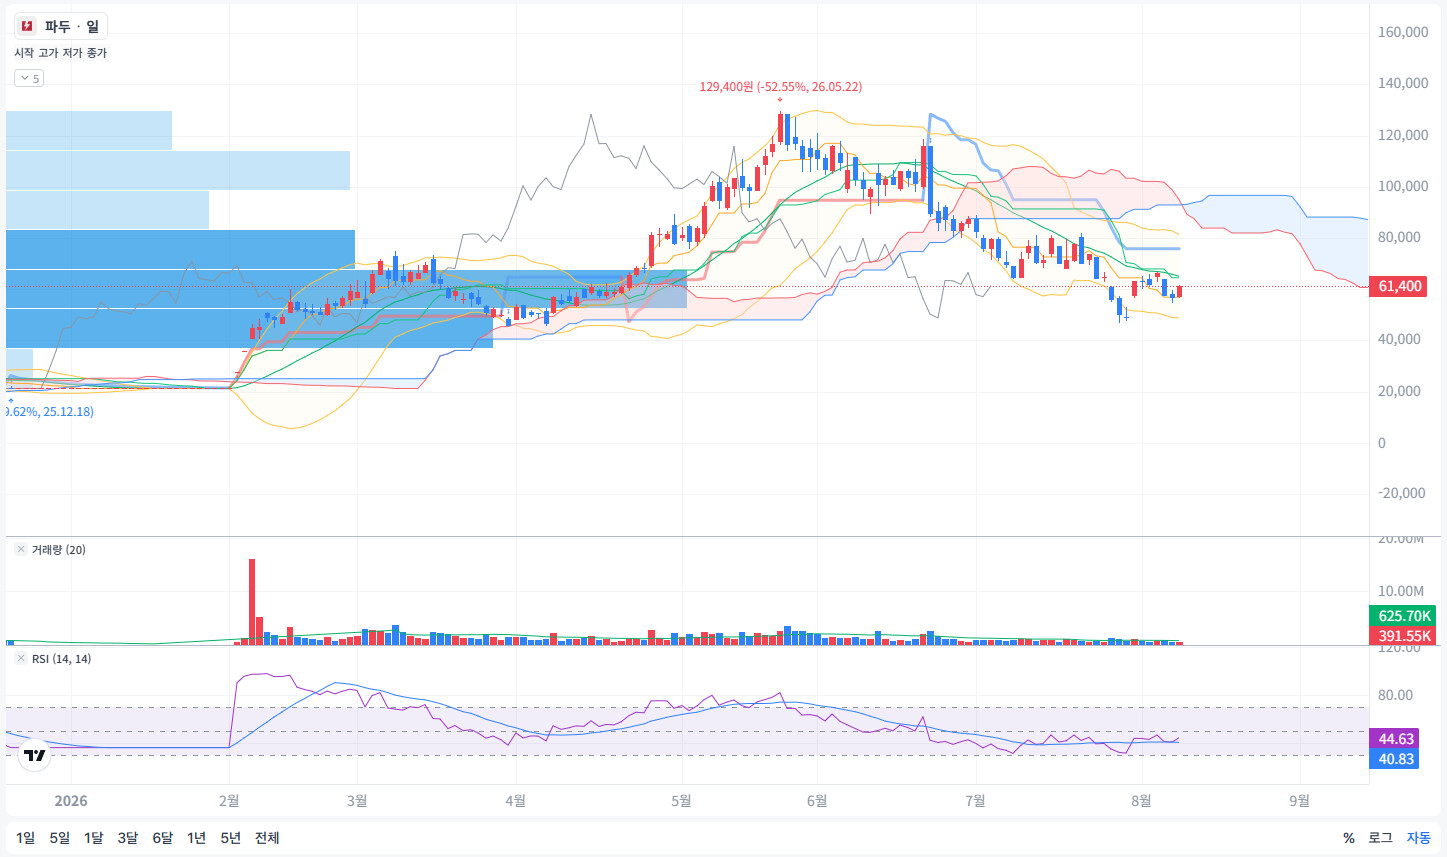The image size is (1447, 857).
Task: Click the 3월 label on time axis
Action: coord(357,801)
